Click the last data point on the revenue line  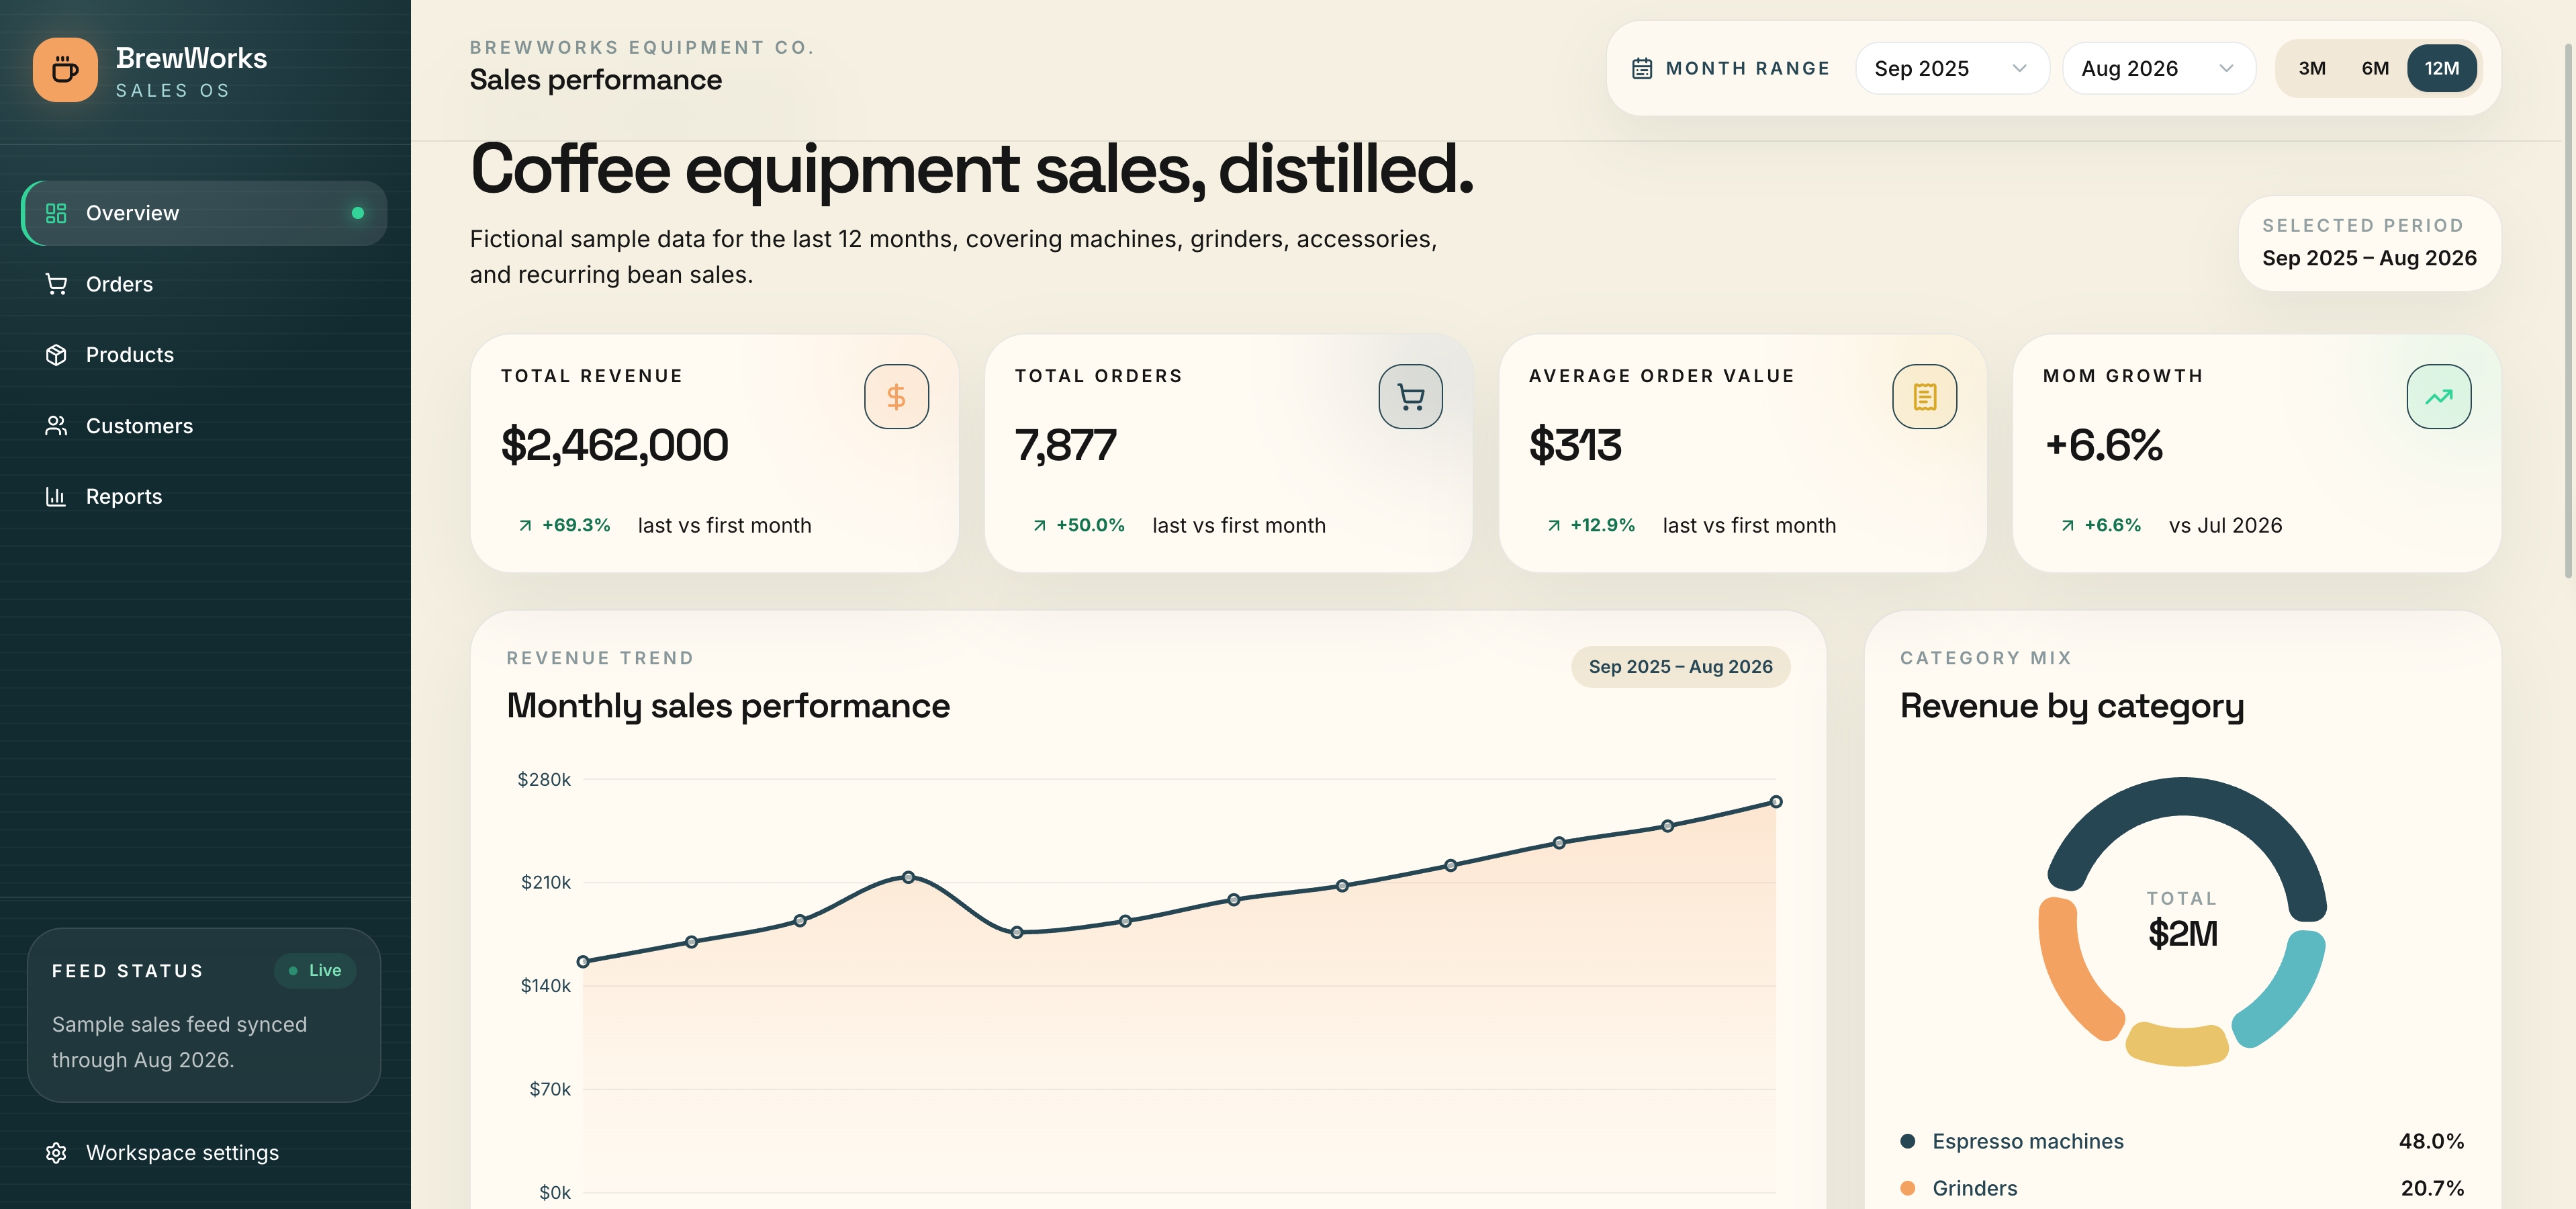pos(1776,802)
